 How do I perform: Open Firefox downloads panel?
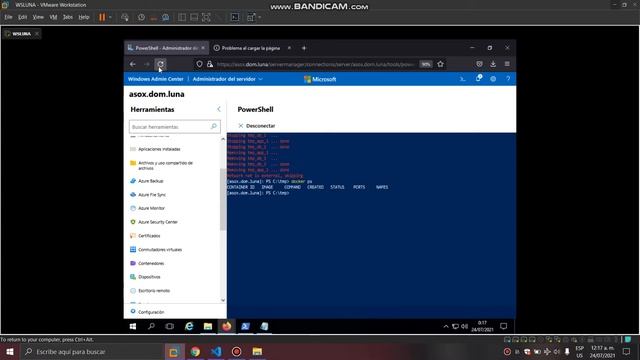pyautogui.click(x=493, y=64)
